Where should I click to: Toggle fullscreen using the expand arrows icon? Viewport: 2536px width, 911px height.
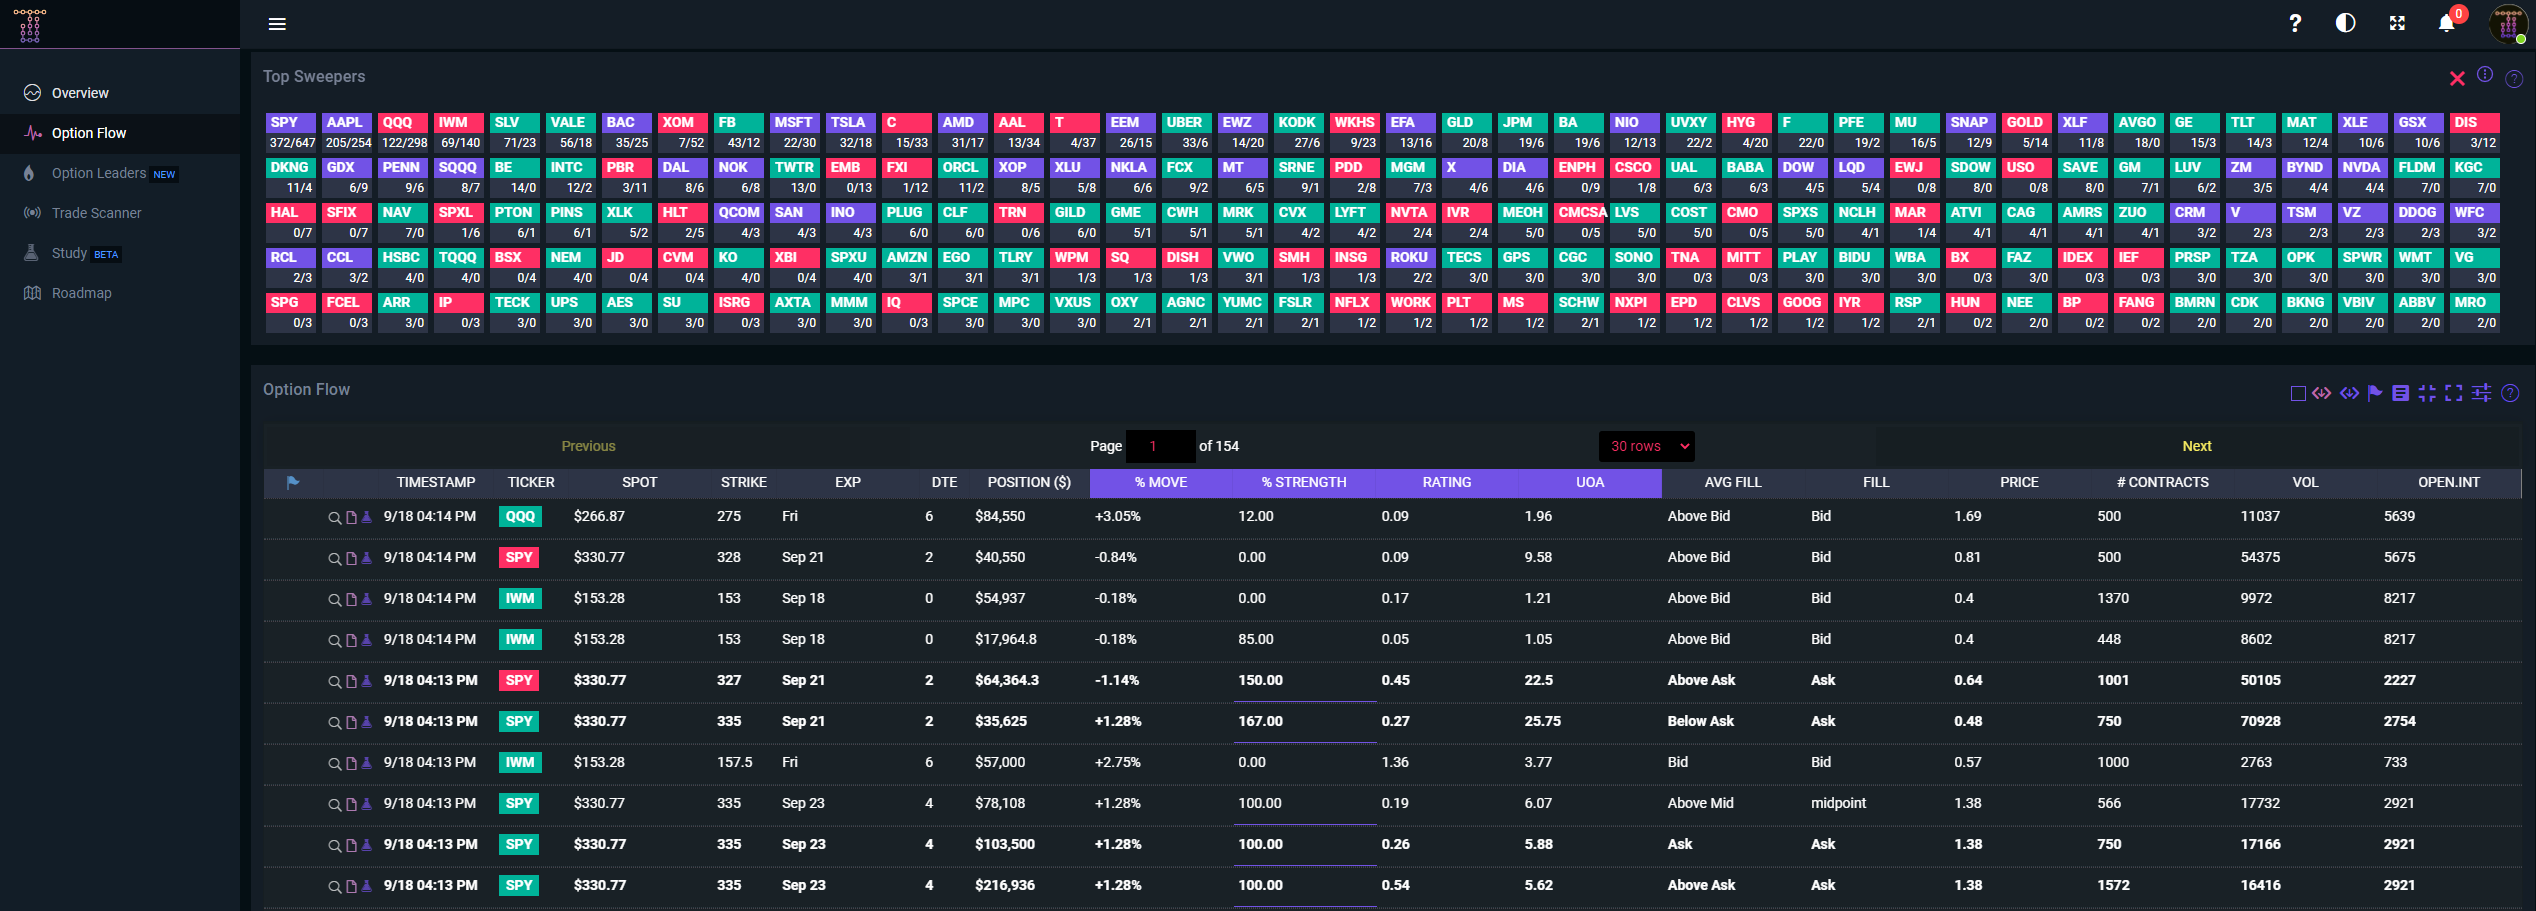[2396, 23]
